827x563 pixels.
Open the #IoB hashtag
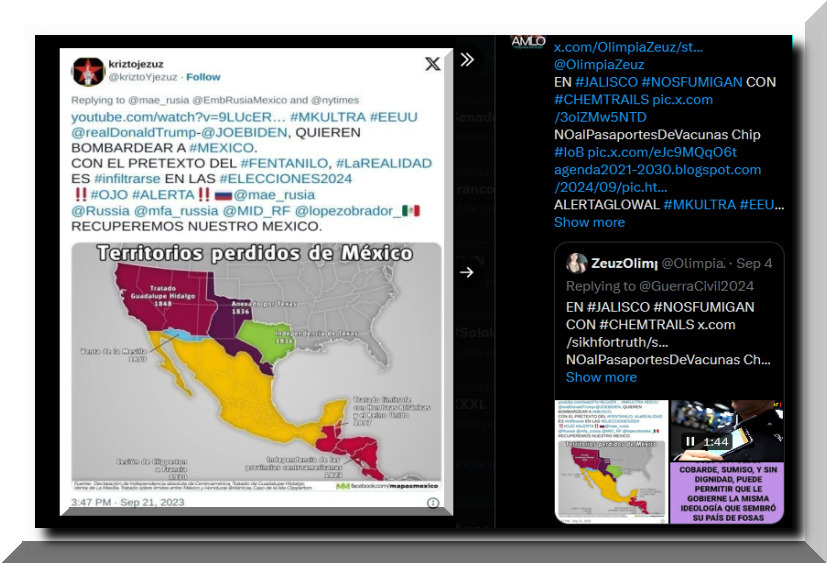(x=569, y=152)
